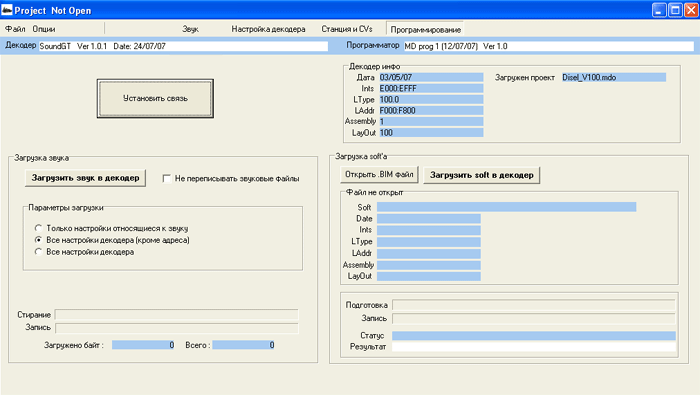
Task: Click the LayOut value 100
Action: point(431,133)
